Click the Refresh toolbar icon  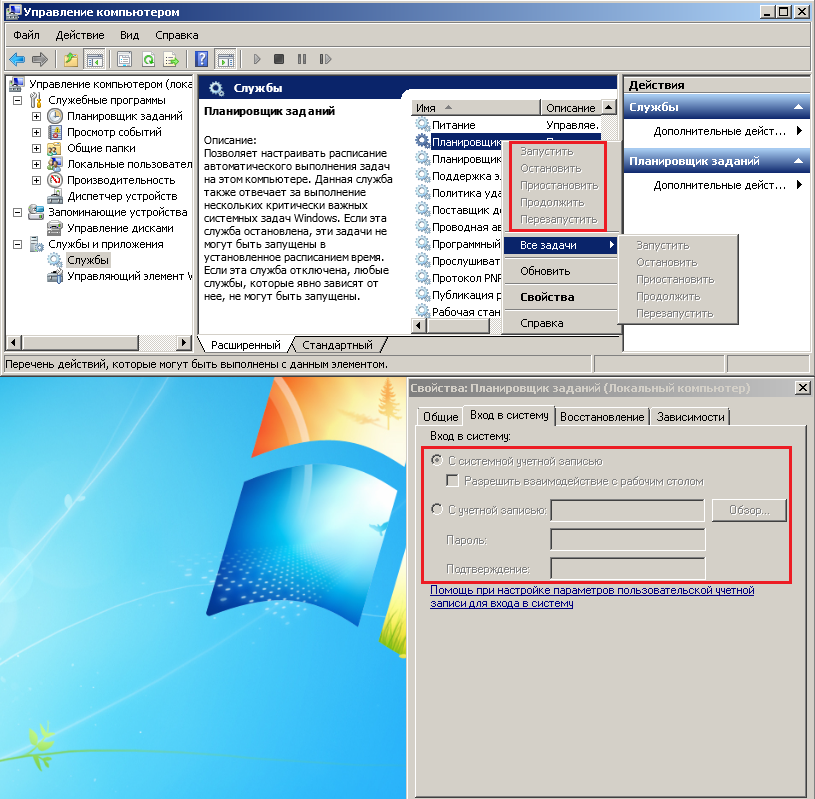[148, 59]
